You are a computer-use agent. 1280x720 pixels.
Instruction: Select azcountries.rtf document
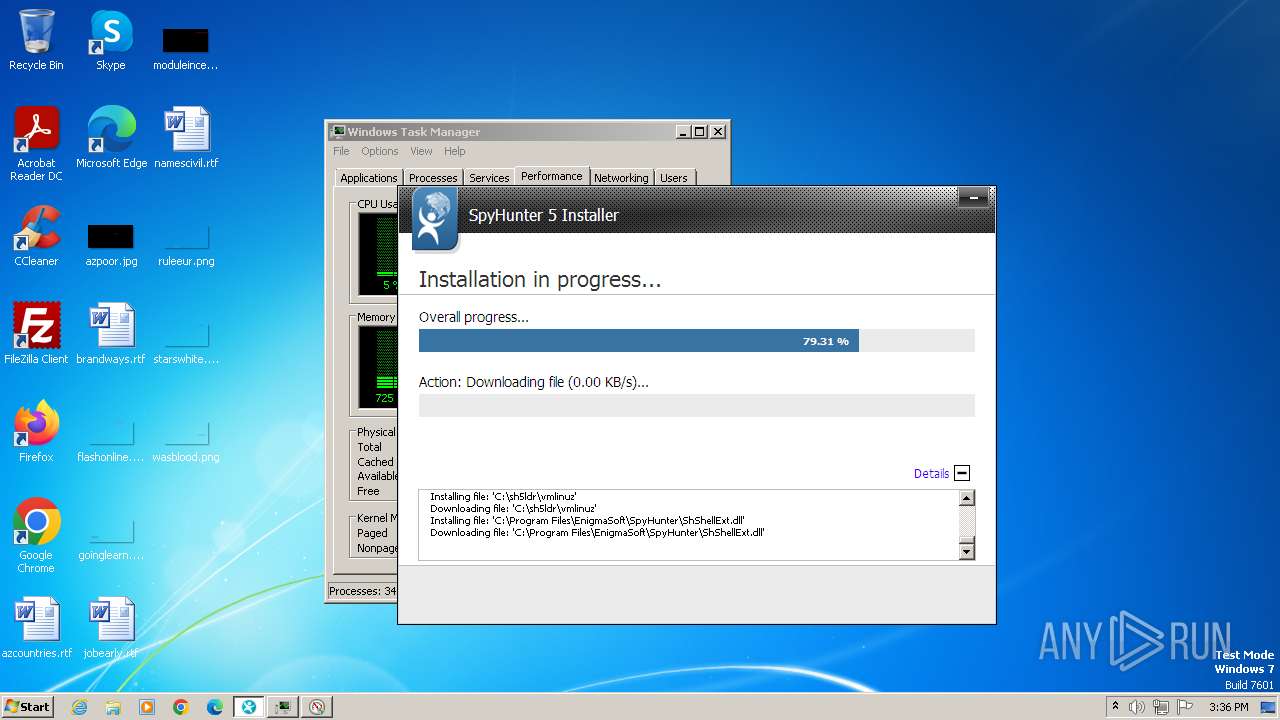[36, 627]
